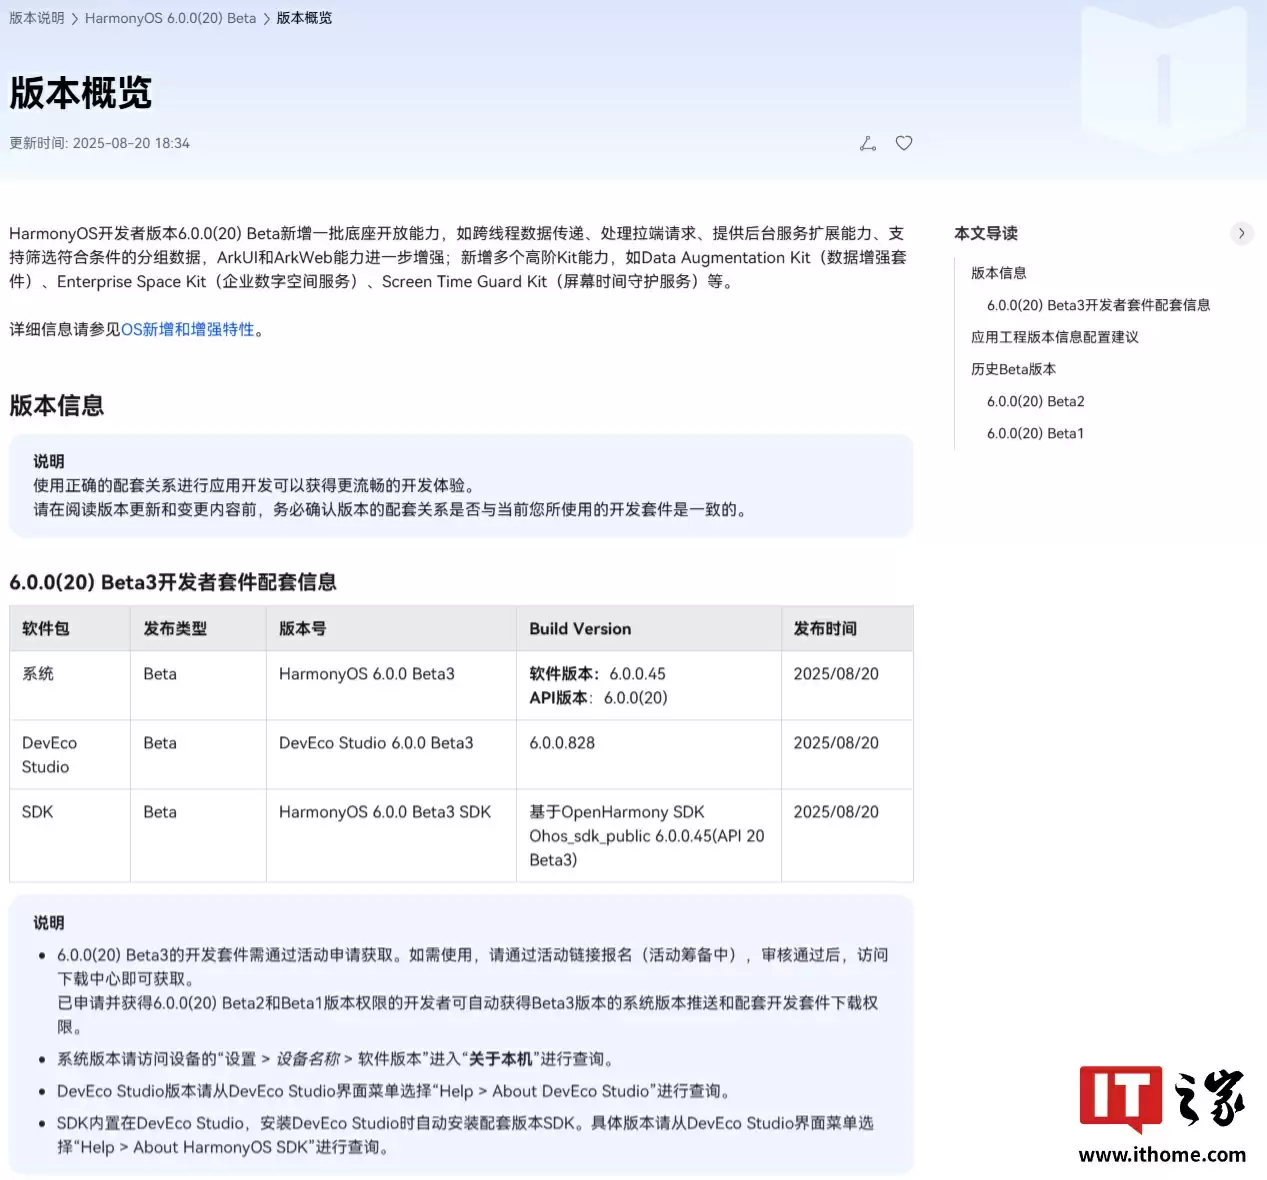The height and width of the screenshot is (1180, 1267).
Task: Select Beta3开发者套件配套信息 in the outline
Action: (1098, 305)
